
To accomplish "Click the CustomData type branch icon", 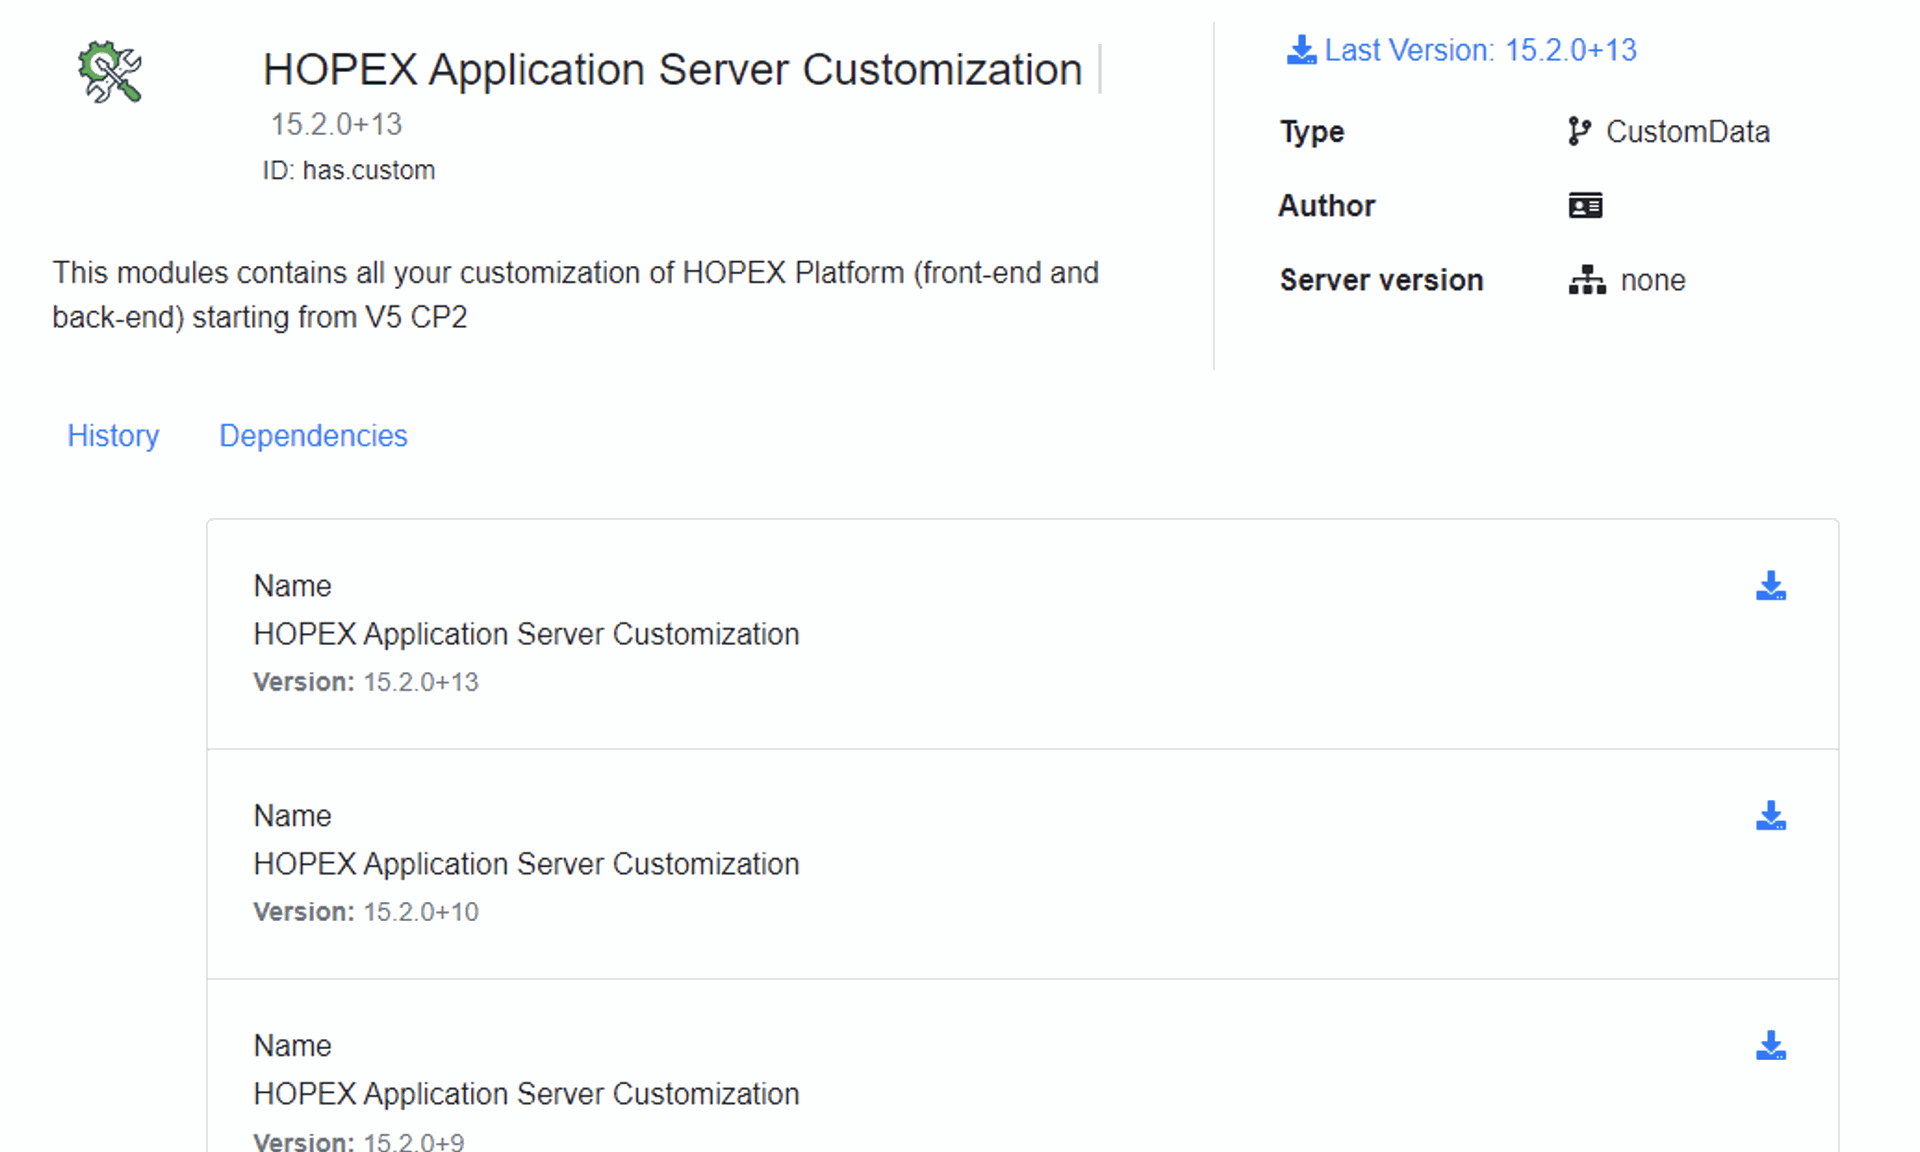I will click(x=1579, y=131).
